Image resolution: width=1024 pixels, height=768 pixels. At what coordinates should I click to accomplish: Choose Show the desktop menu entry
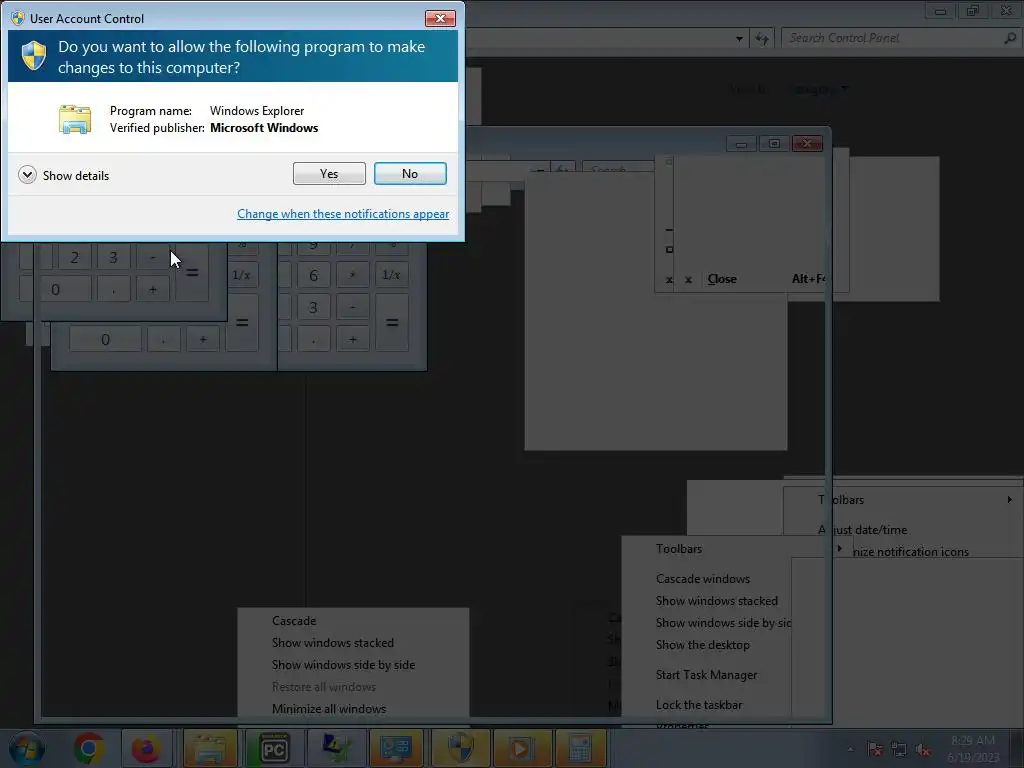[703, 645]
